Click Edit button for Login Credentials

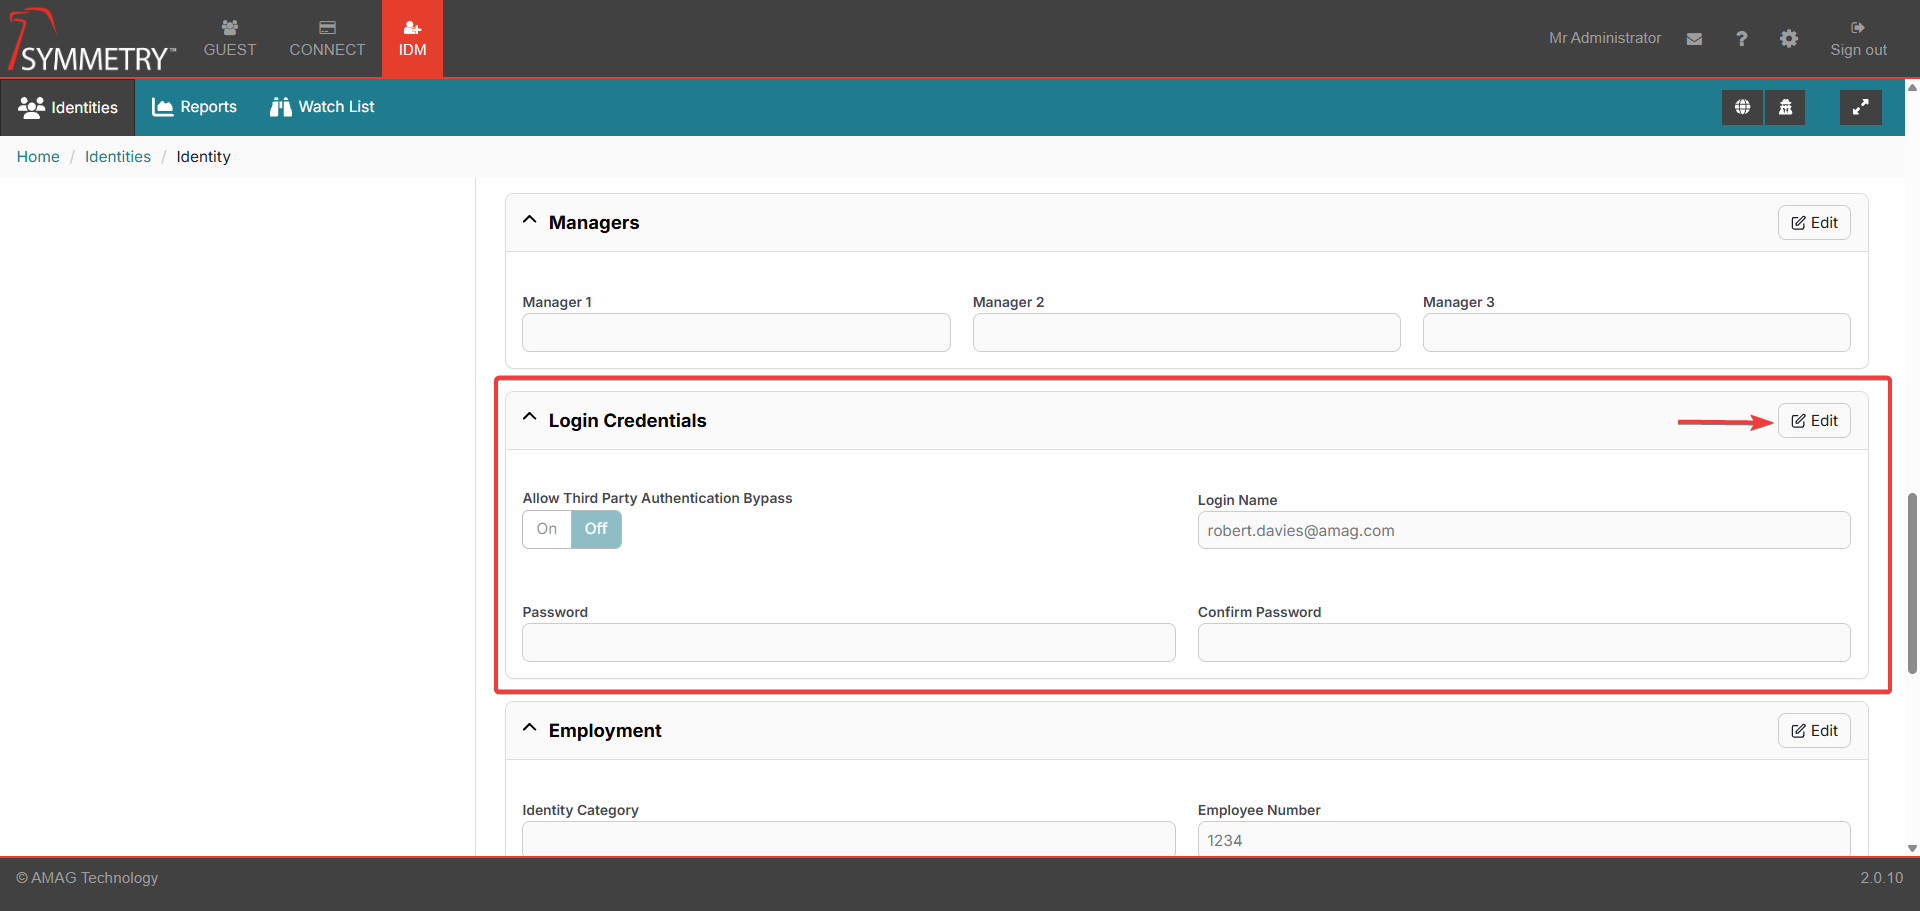(x=1813, y=421)
